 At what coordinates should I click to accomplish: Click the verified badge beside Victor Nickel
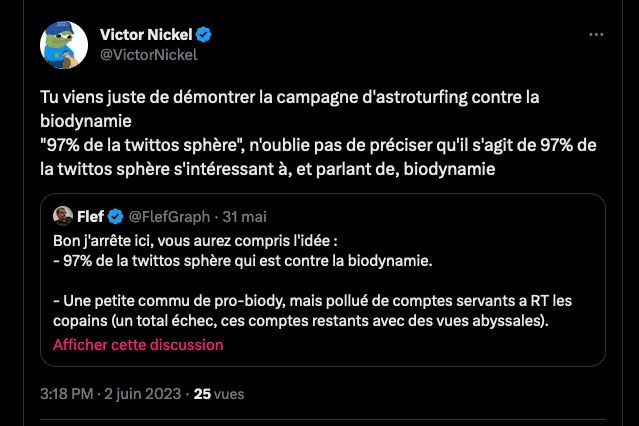click(204, 35)
